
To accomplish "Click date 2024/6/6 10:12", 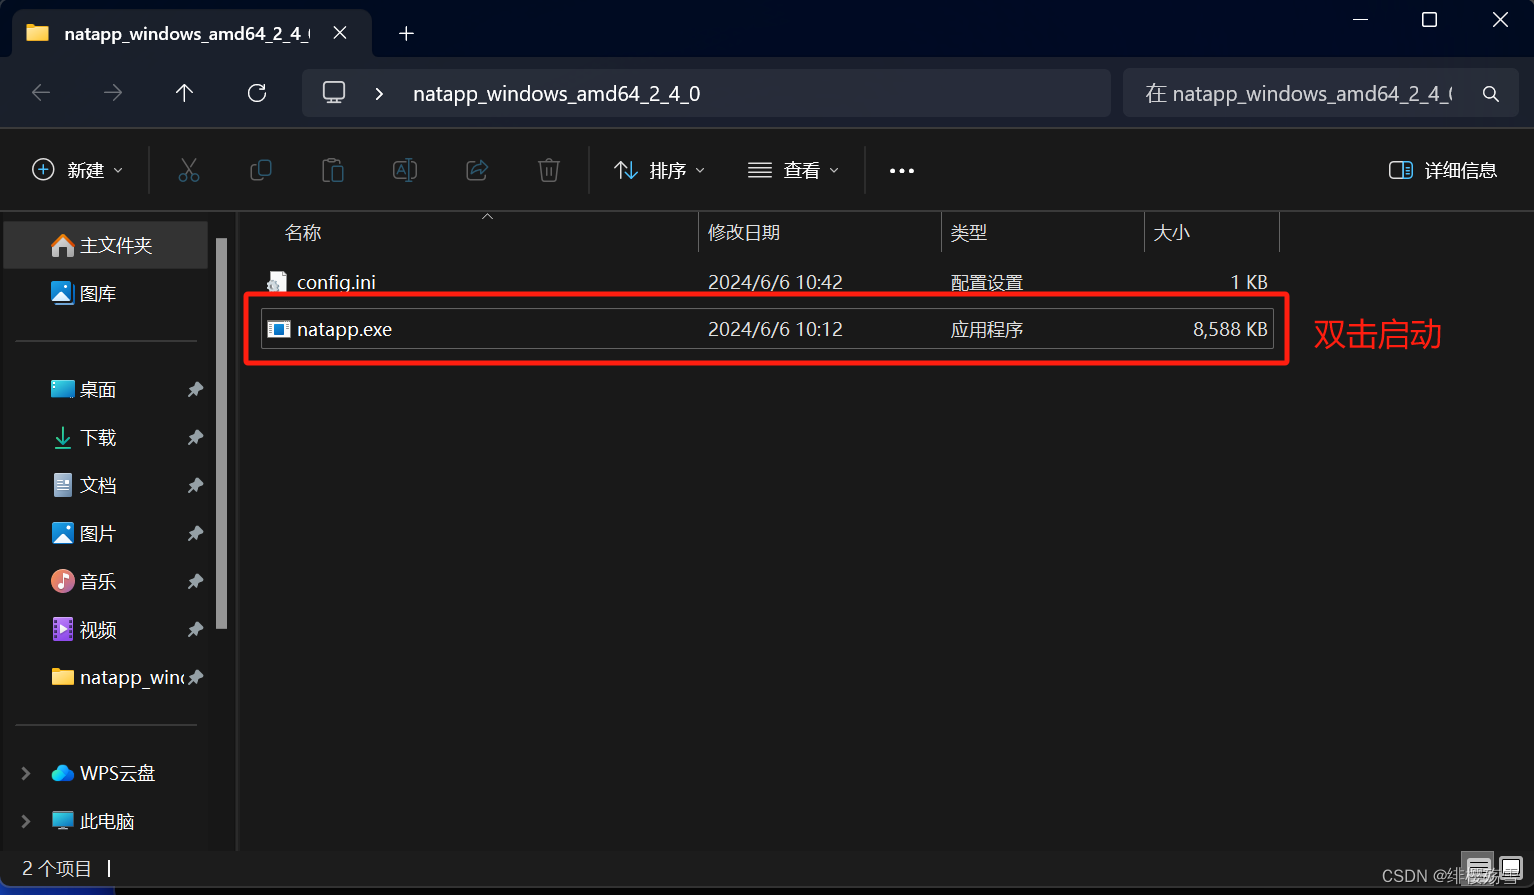I will tap(775, 329).
